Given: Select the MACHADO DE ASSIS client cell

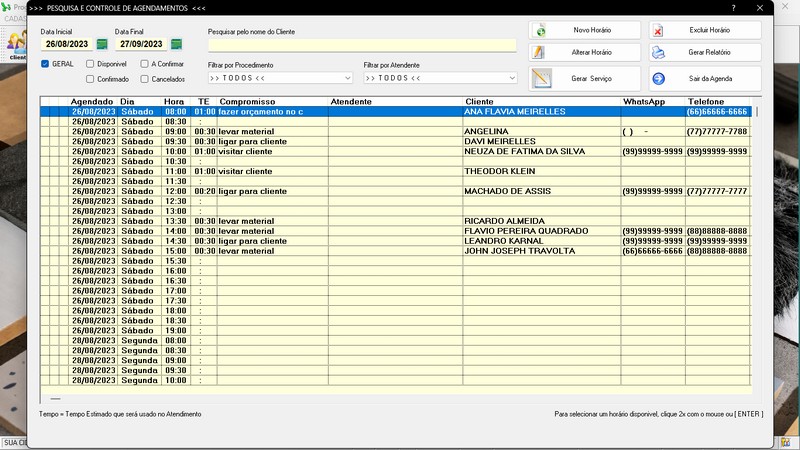Looking at the screenshot, I should click(542, 191).
